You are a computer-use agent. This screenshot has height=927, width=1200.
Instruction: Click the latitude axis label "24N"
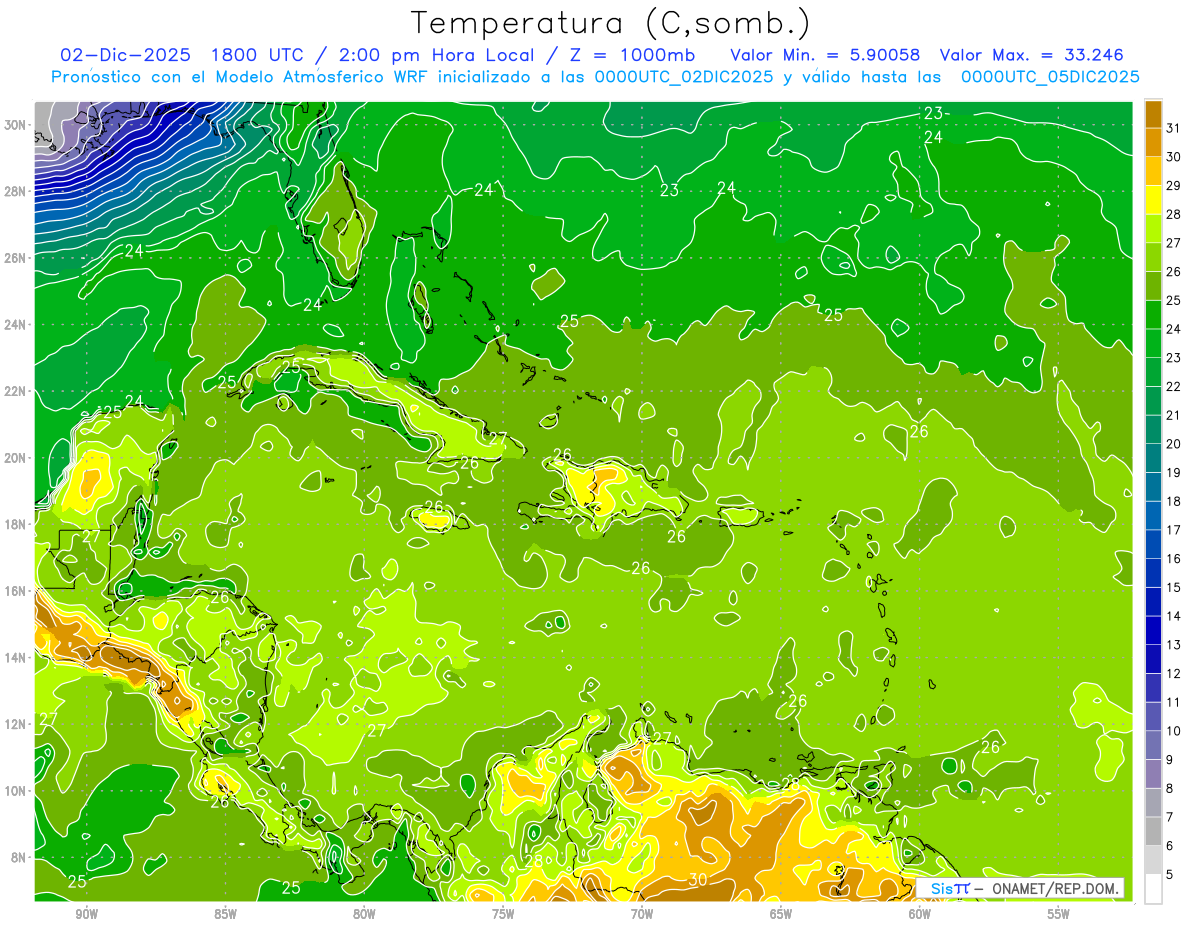(x=17, y=325)
